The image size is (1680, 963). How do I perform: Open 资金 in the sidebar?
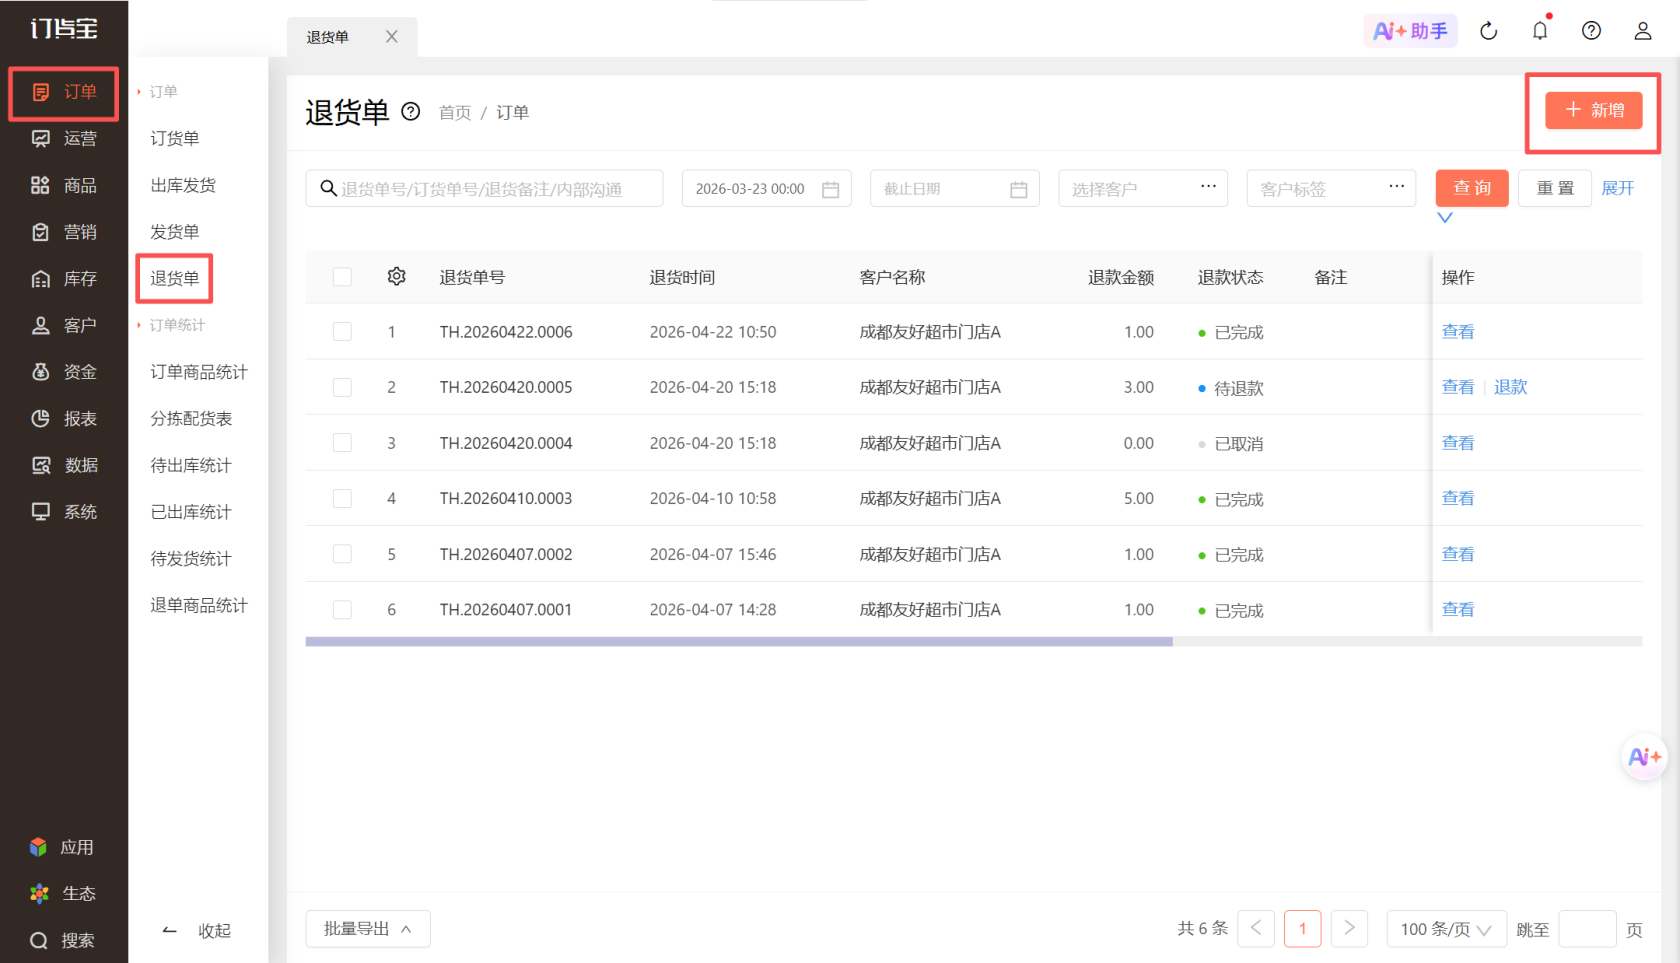point(65,372)
